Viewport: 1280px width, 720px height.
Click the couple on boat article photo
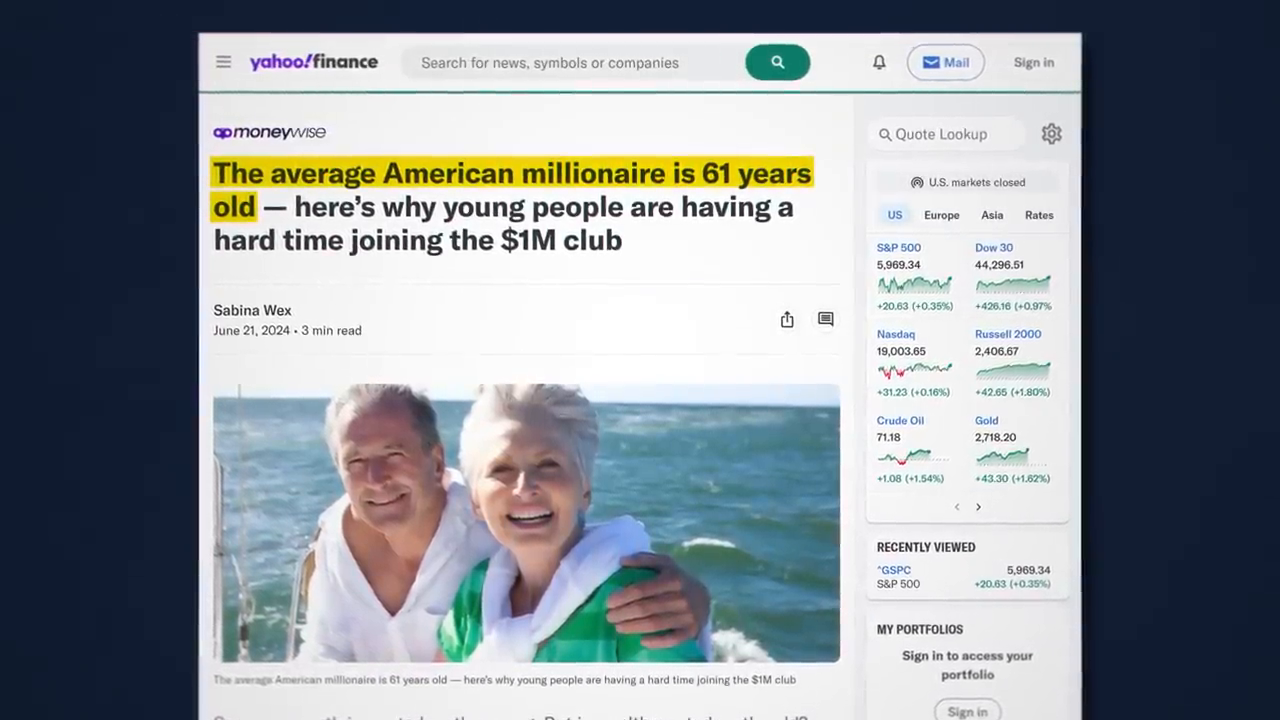526,523
